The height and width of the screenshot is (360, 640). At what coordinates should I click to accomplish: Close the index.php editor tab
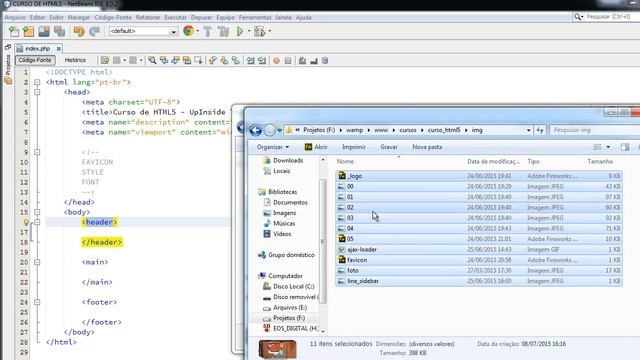tap(58, 49)
